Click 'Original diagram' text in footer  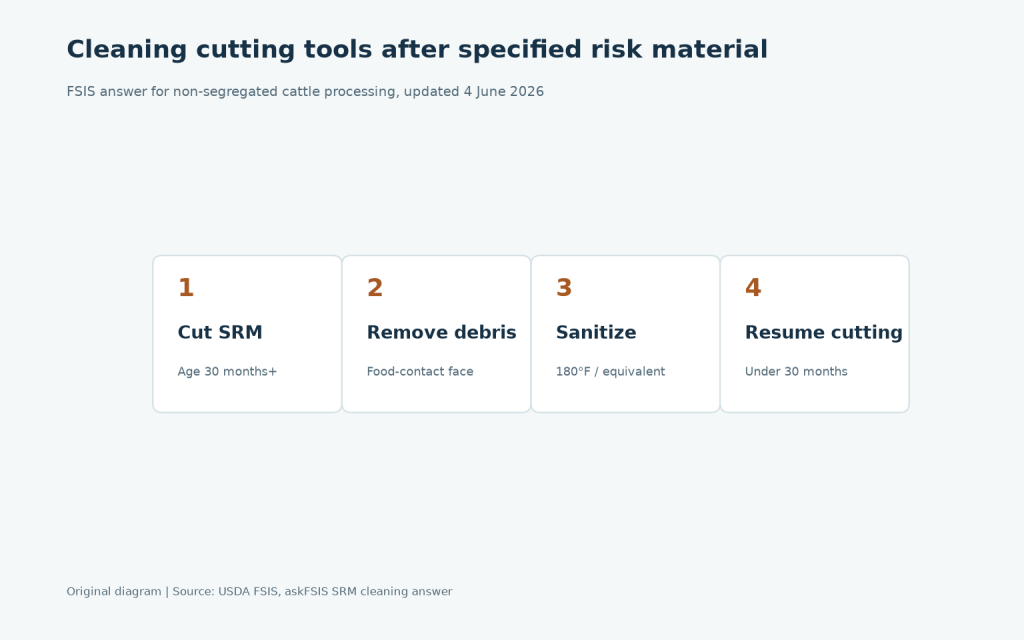tap(114, 592)
